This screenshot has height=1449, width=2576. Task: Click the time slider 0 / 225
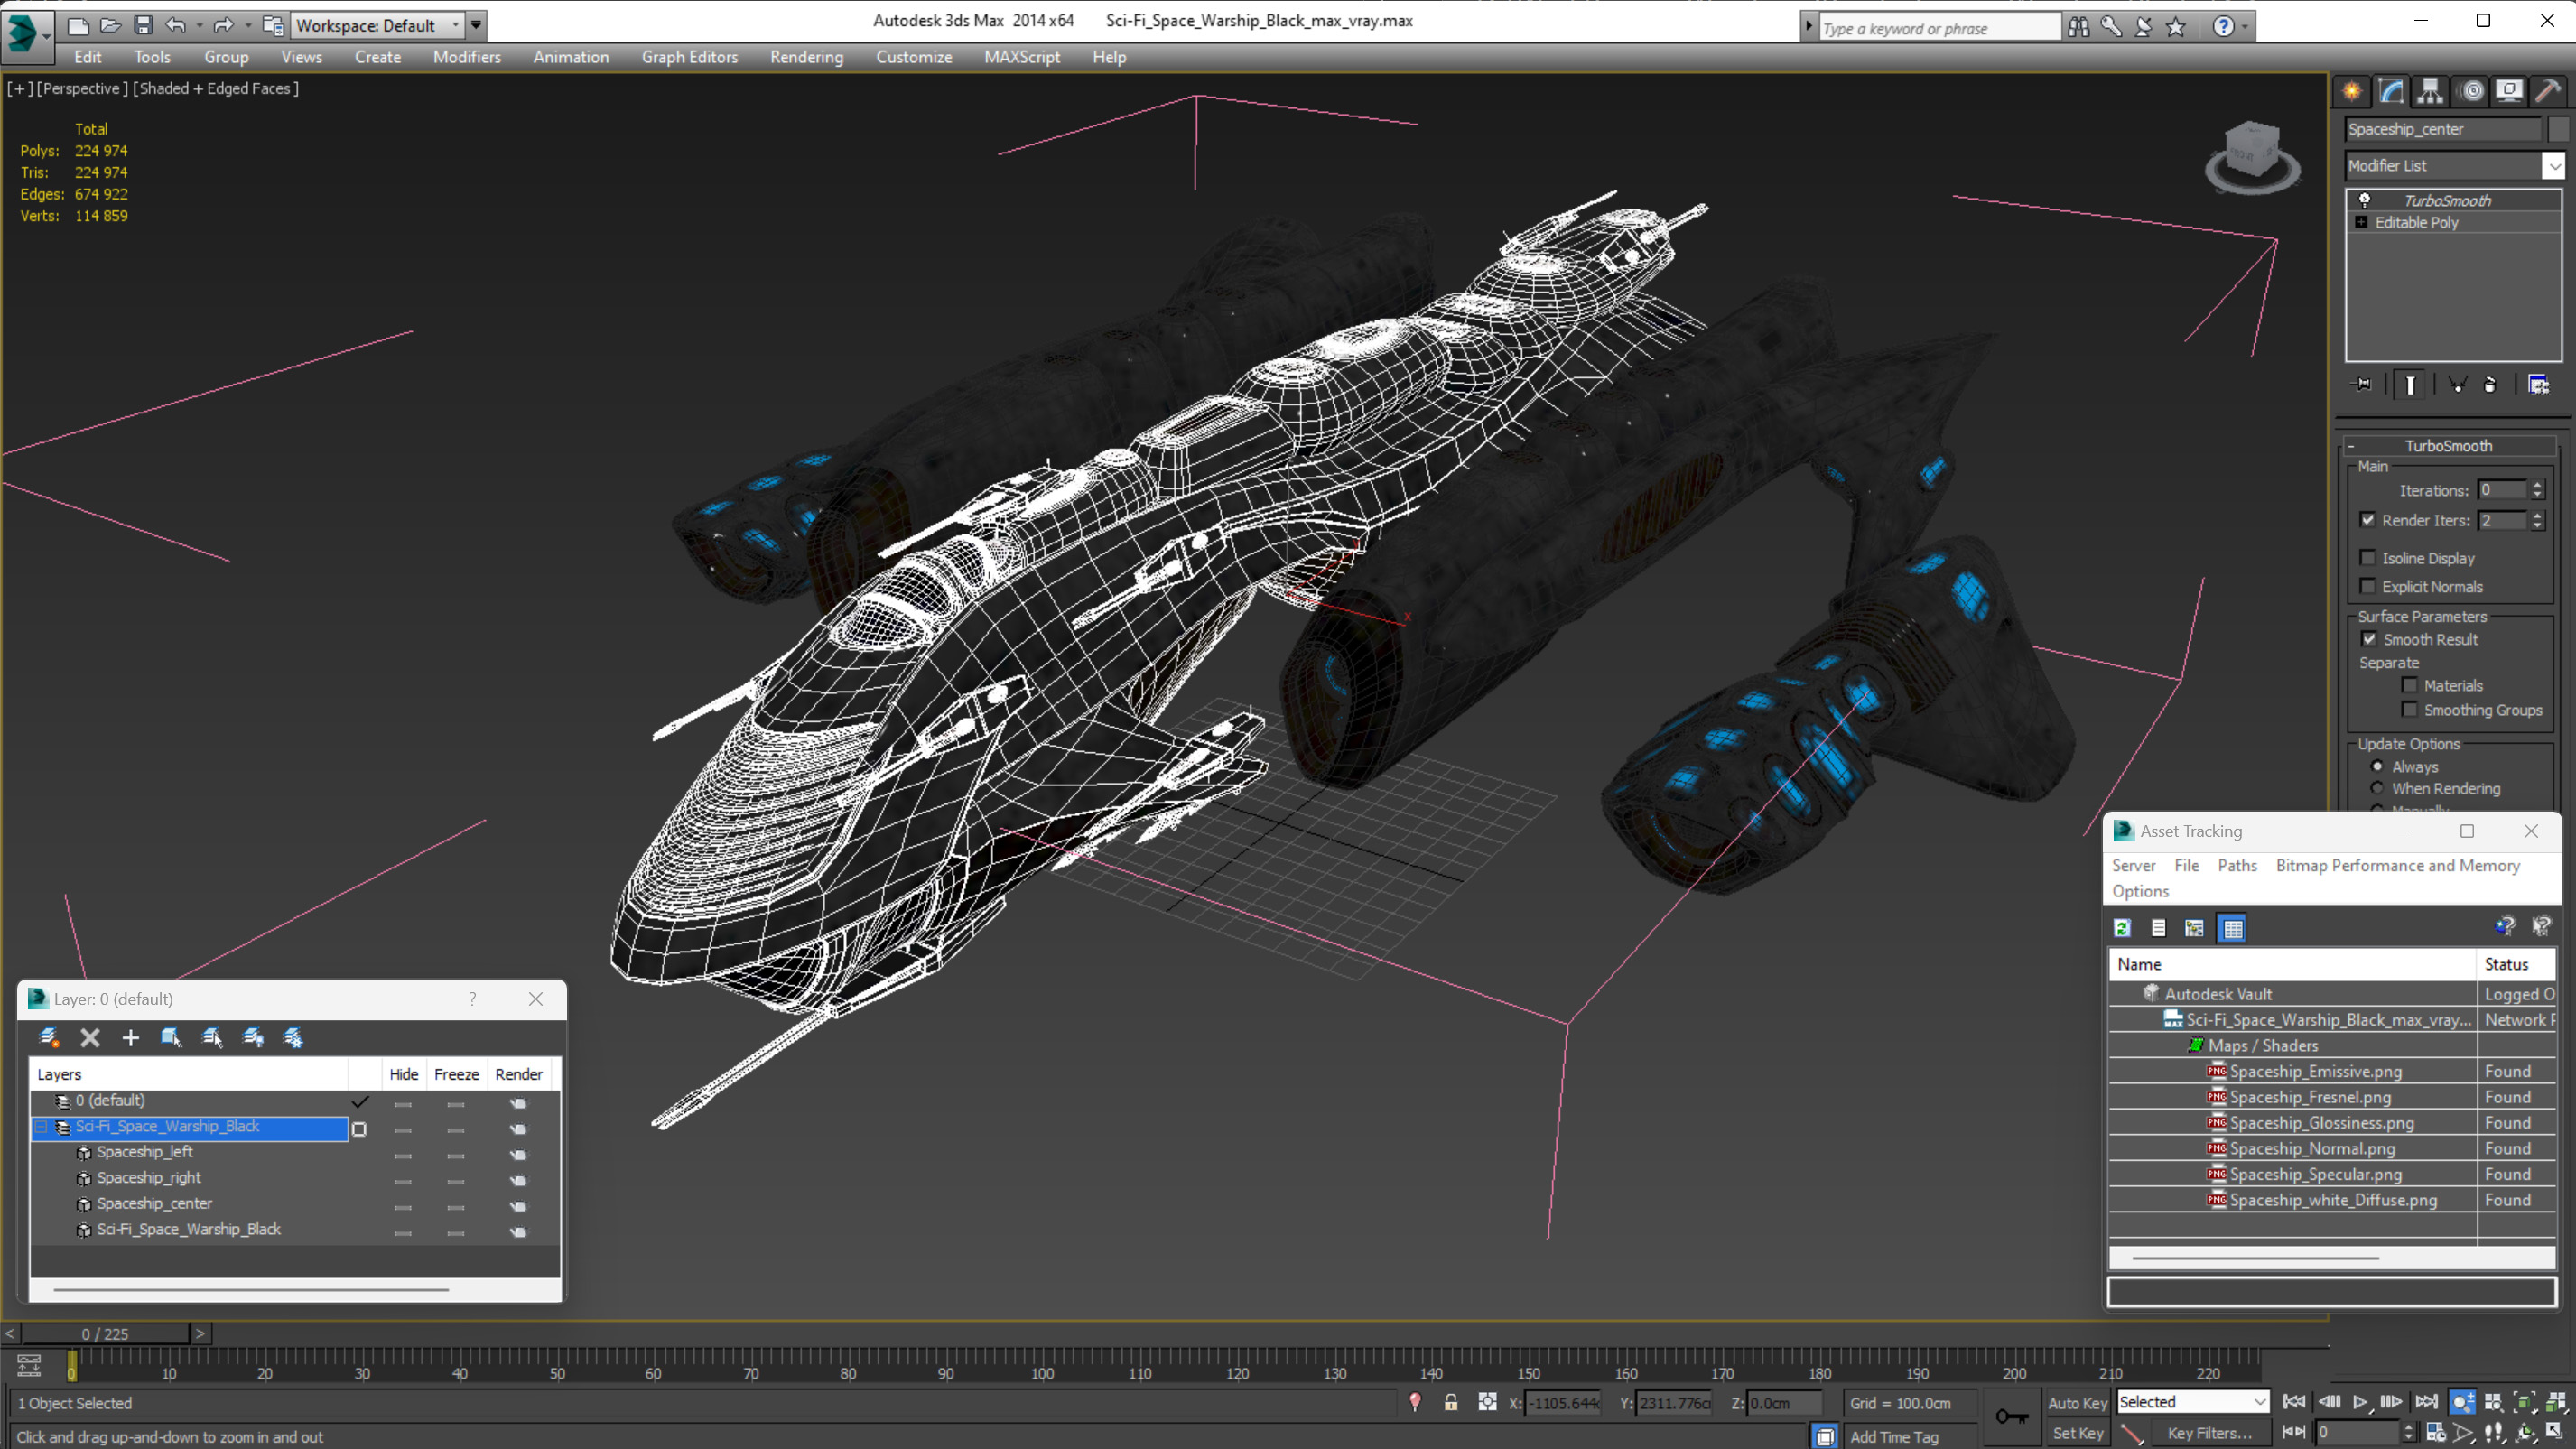pos(105,1333)
